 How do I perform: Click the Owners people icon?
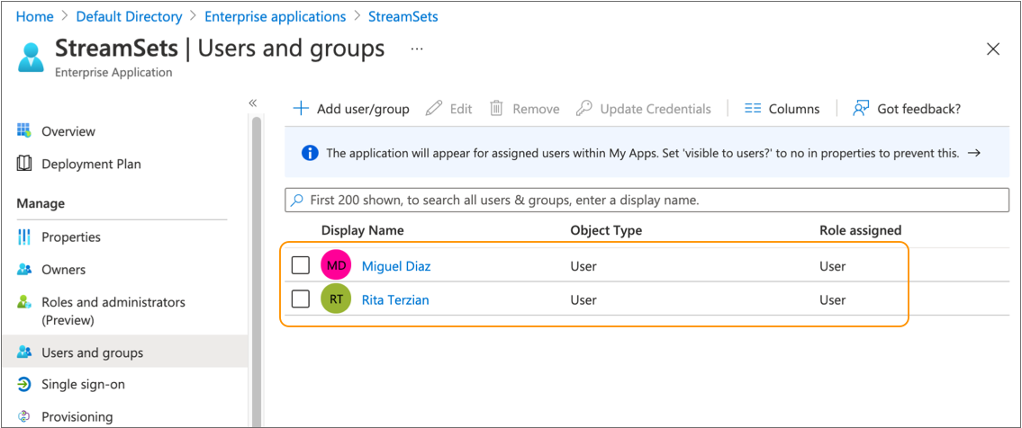pyautogui.click(x=24, y=269)
